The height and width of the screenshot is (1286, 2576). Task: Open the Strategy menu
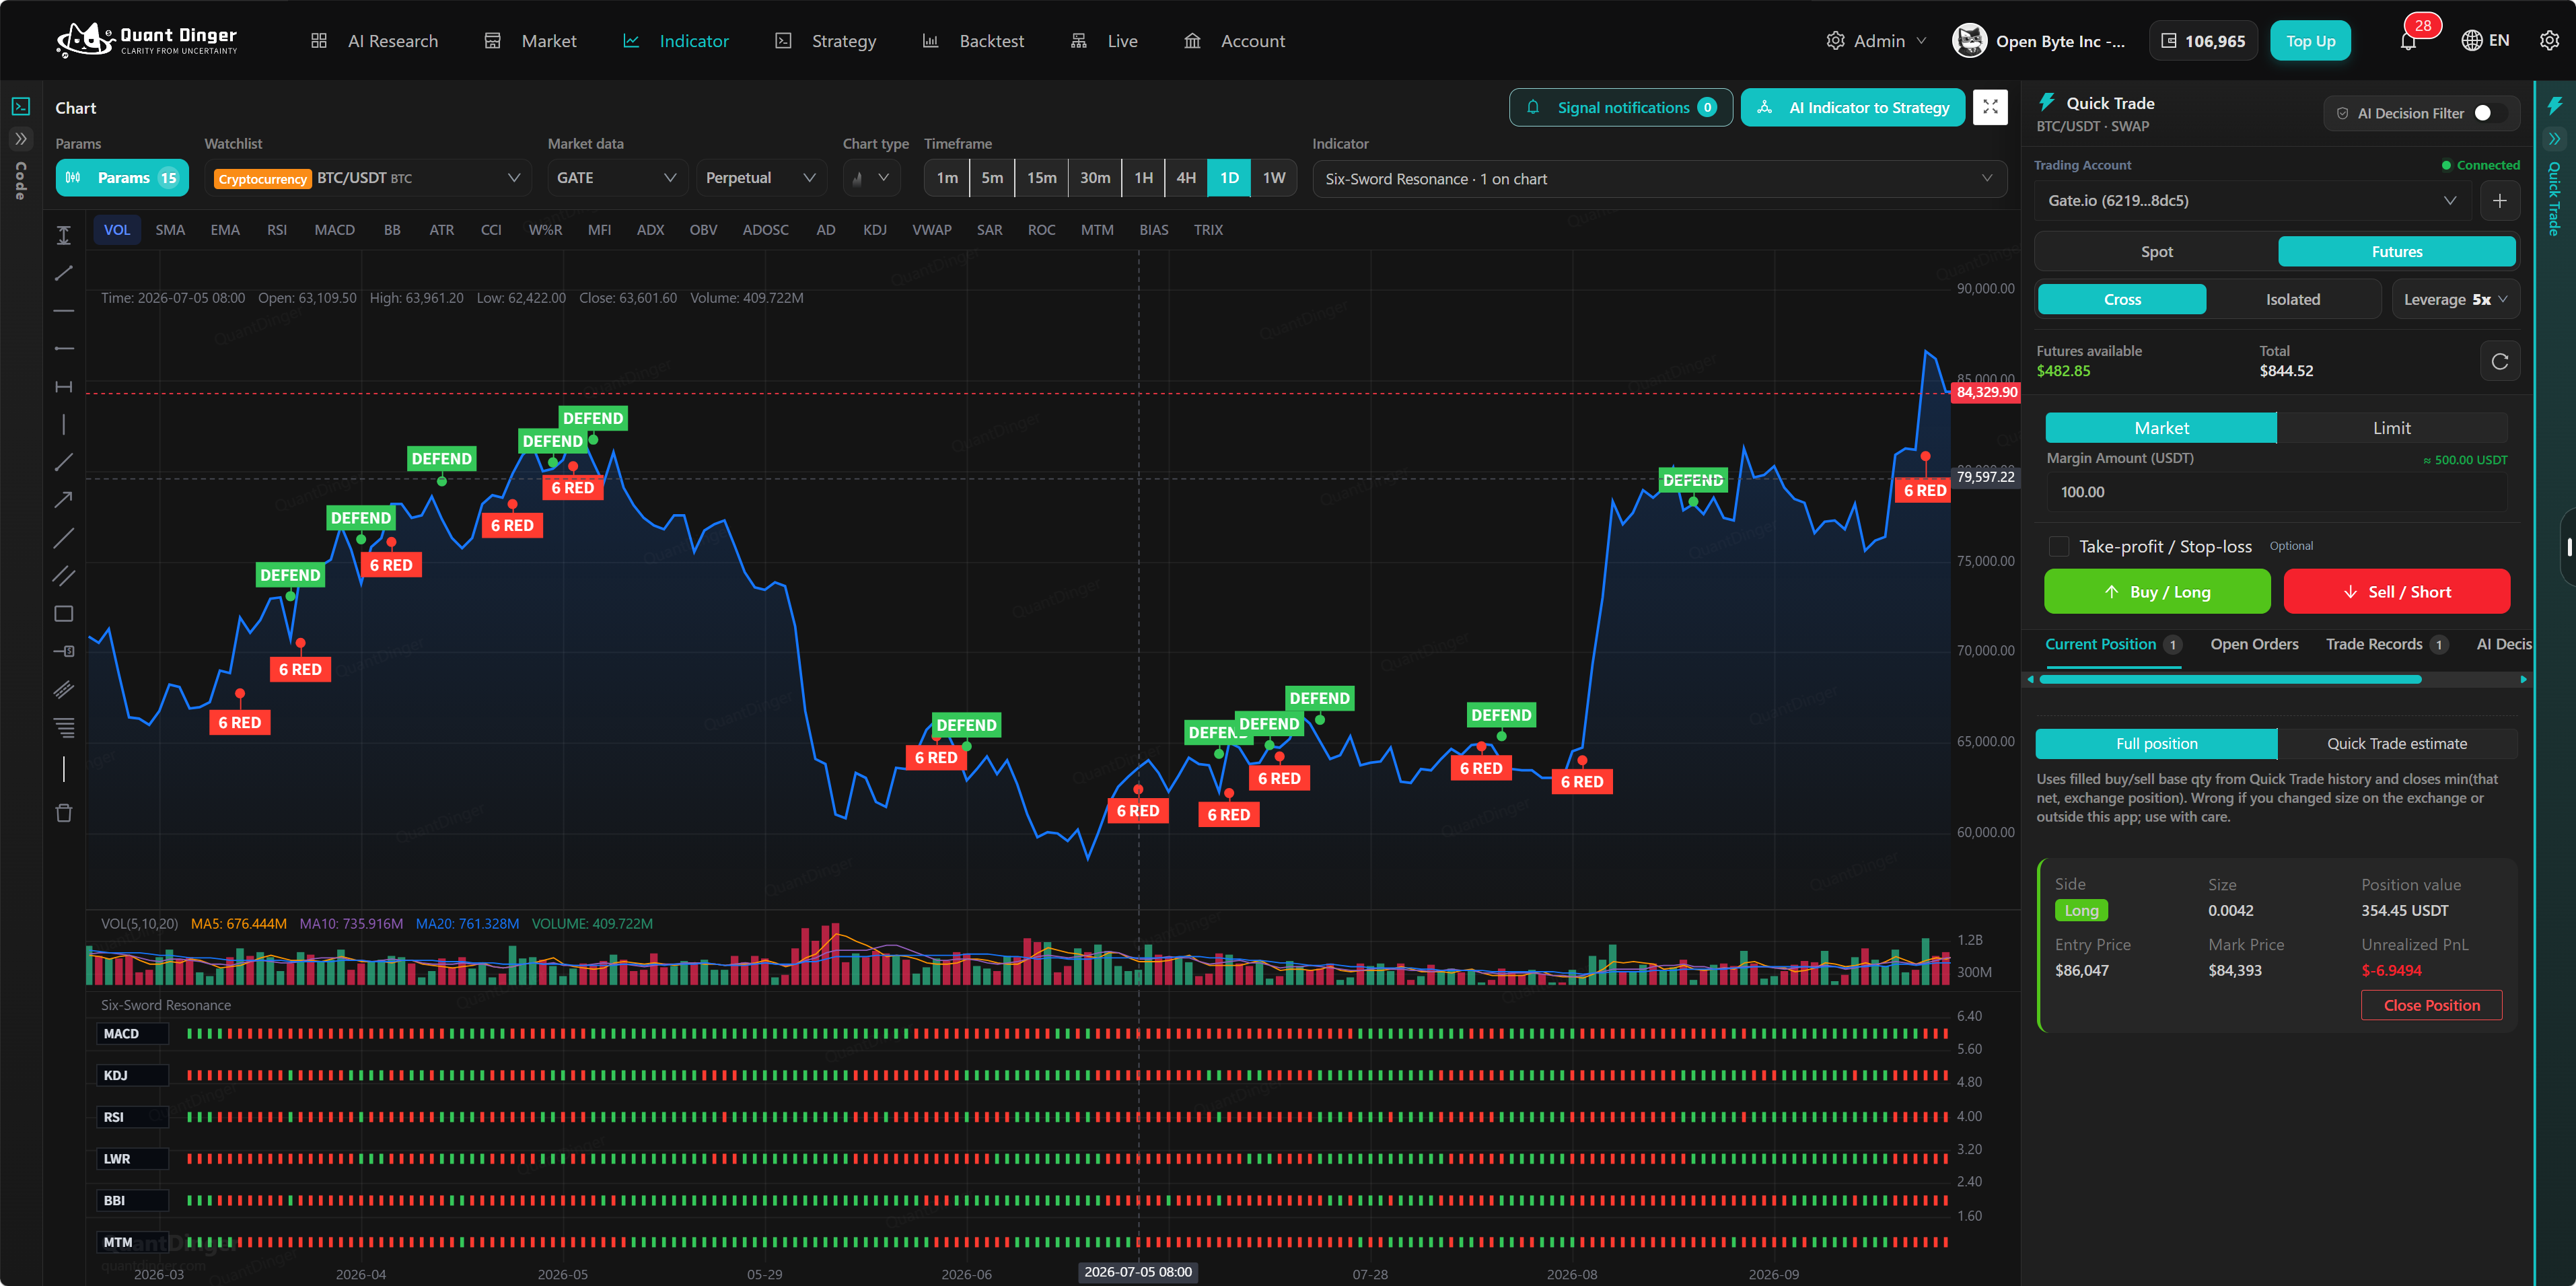coord(826,41)
